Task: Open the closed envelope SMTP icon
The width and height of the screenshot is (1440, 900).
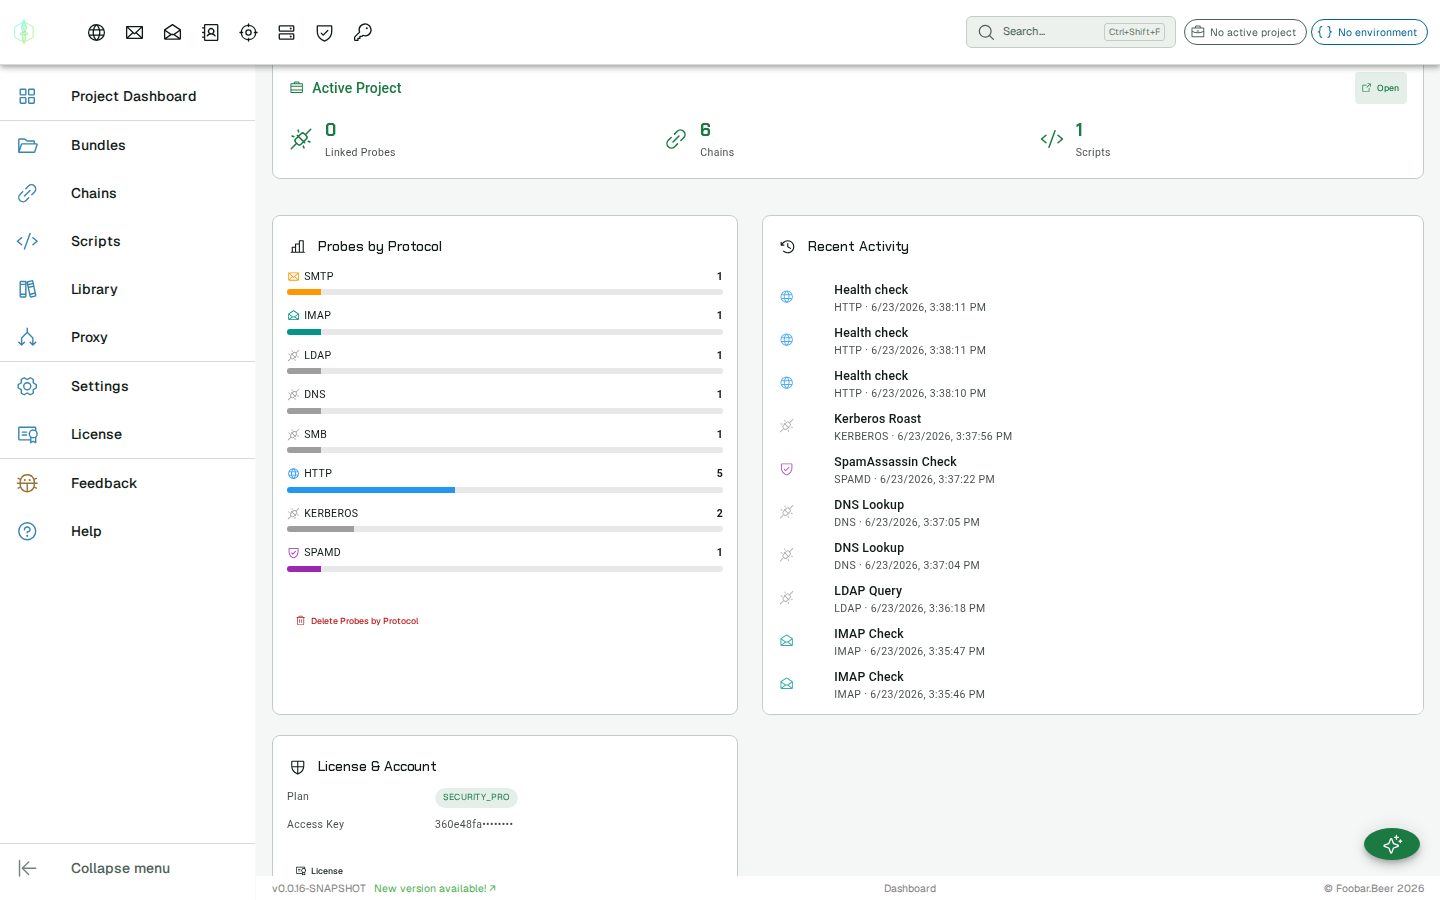Action: pos(135,33)
